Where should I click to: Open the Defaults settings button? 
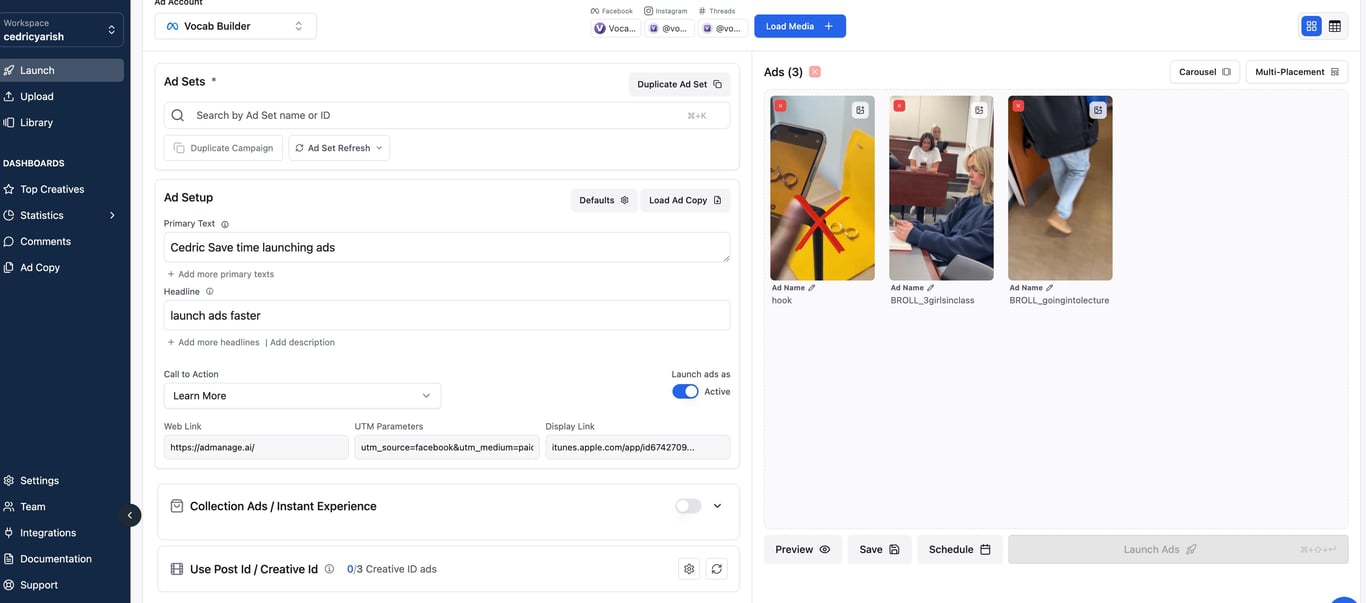(604, 200)
